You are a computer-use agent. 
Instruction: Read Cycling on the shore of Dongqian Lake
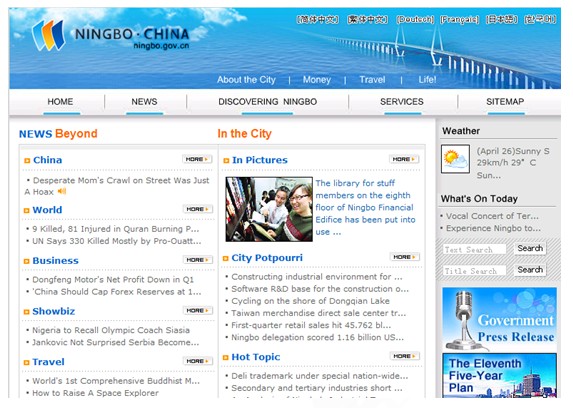tap(310, 301)
